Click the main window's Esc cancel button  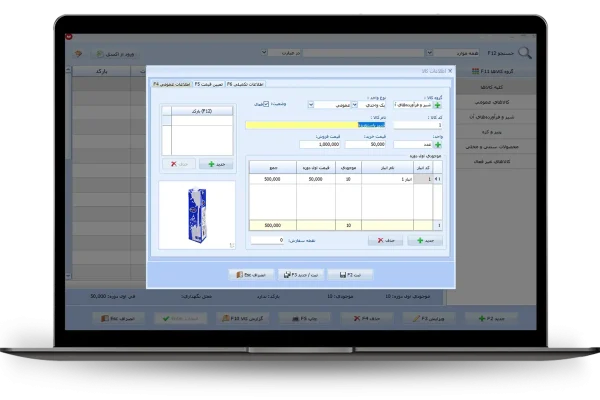point(118,318)
